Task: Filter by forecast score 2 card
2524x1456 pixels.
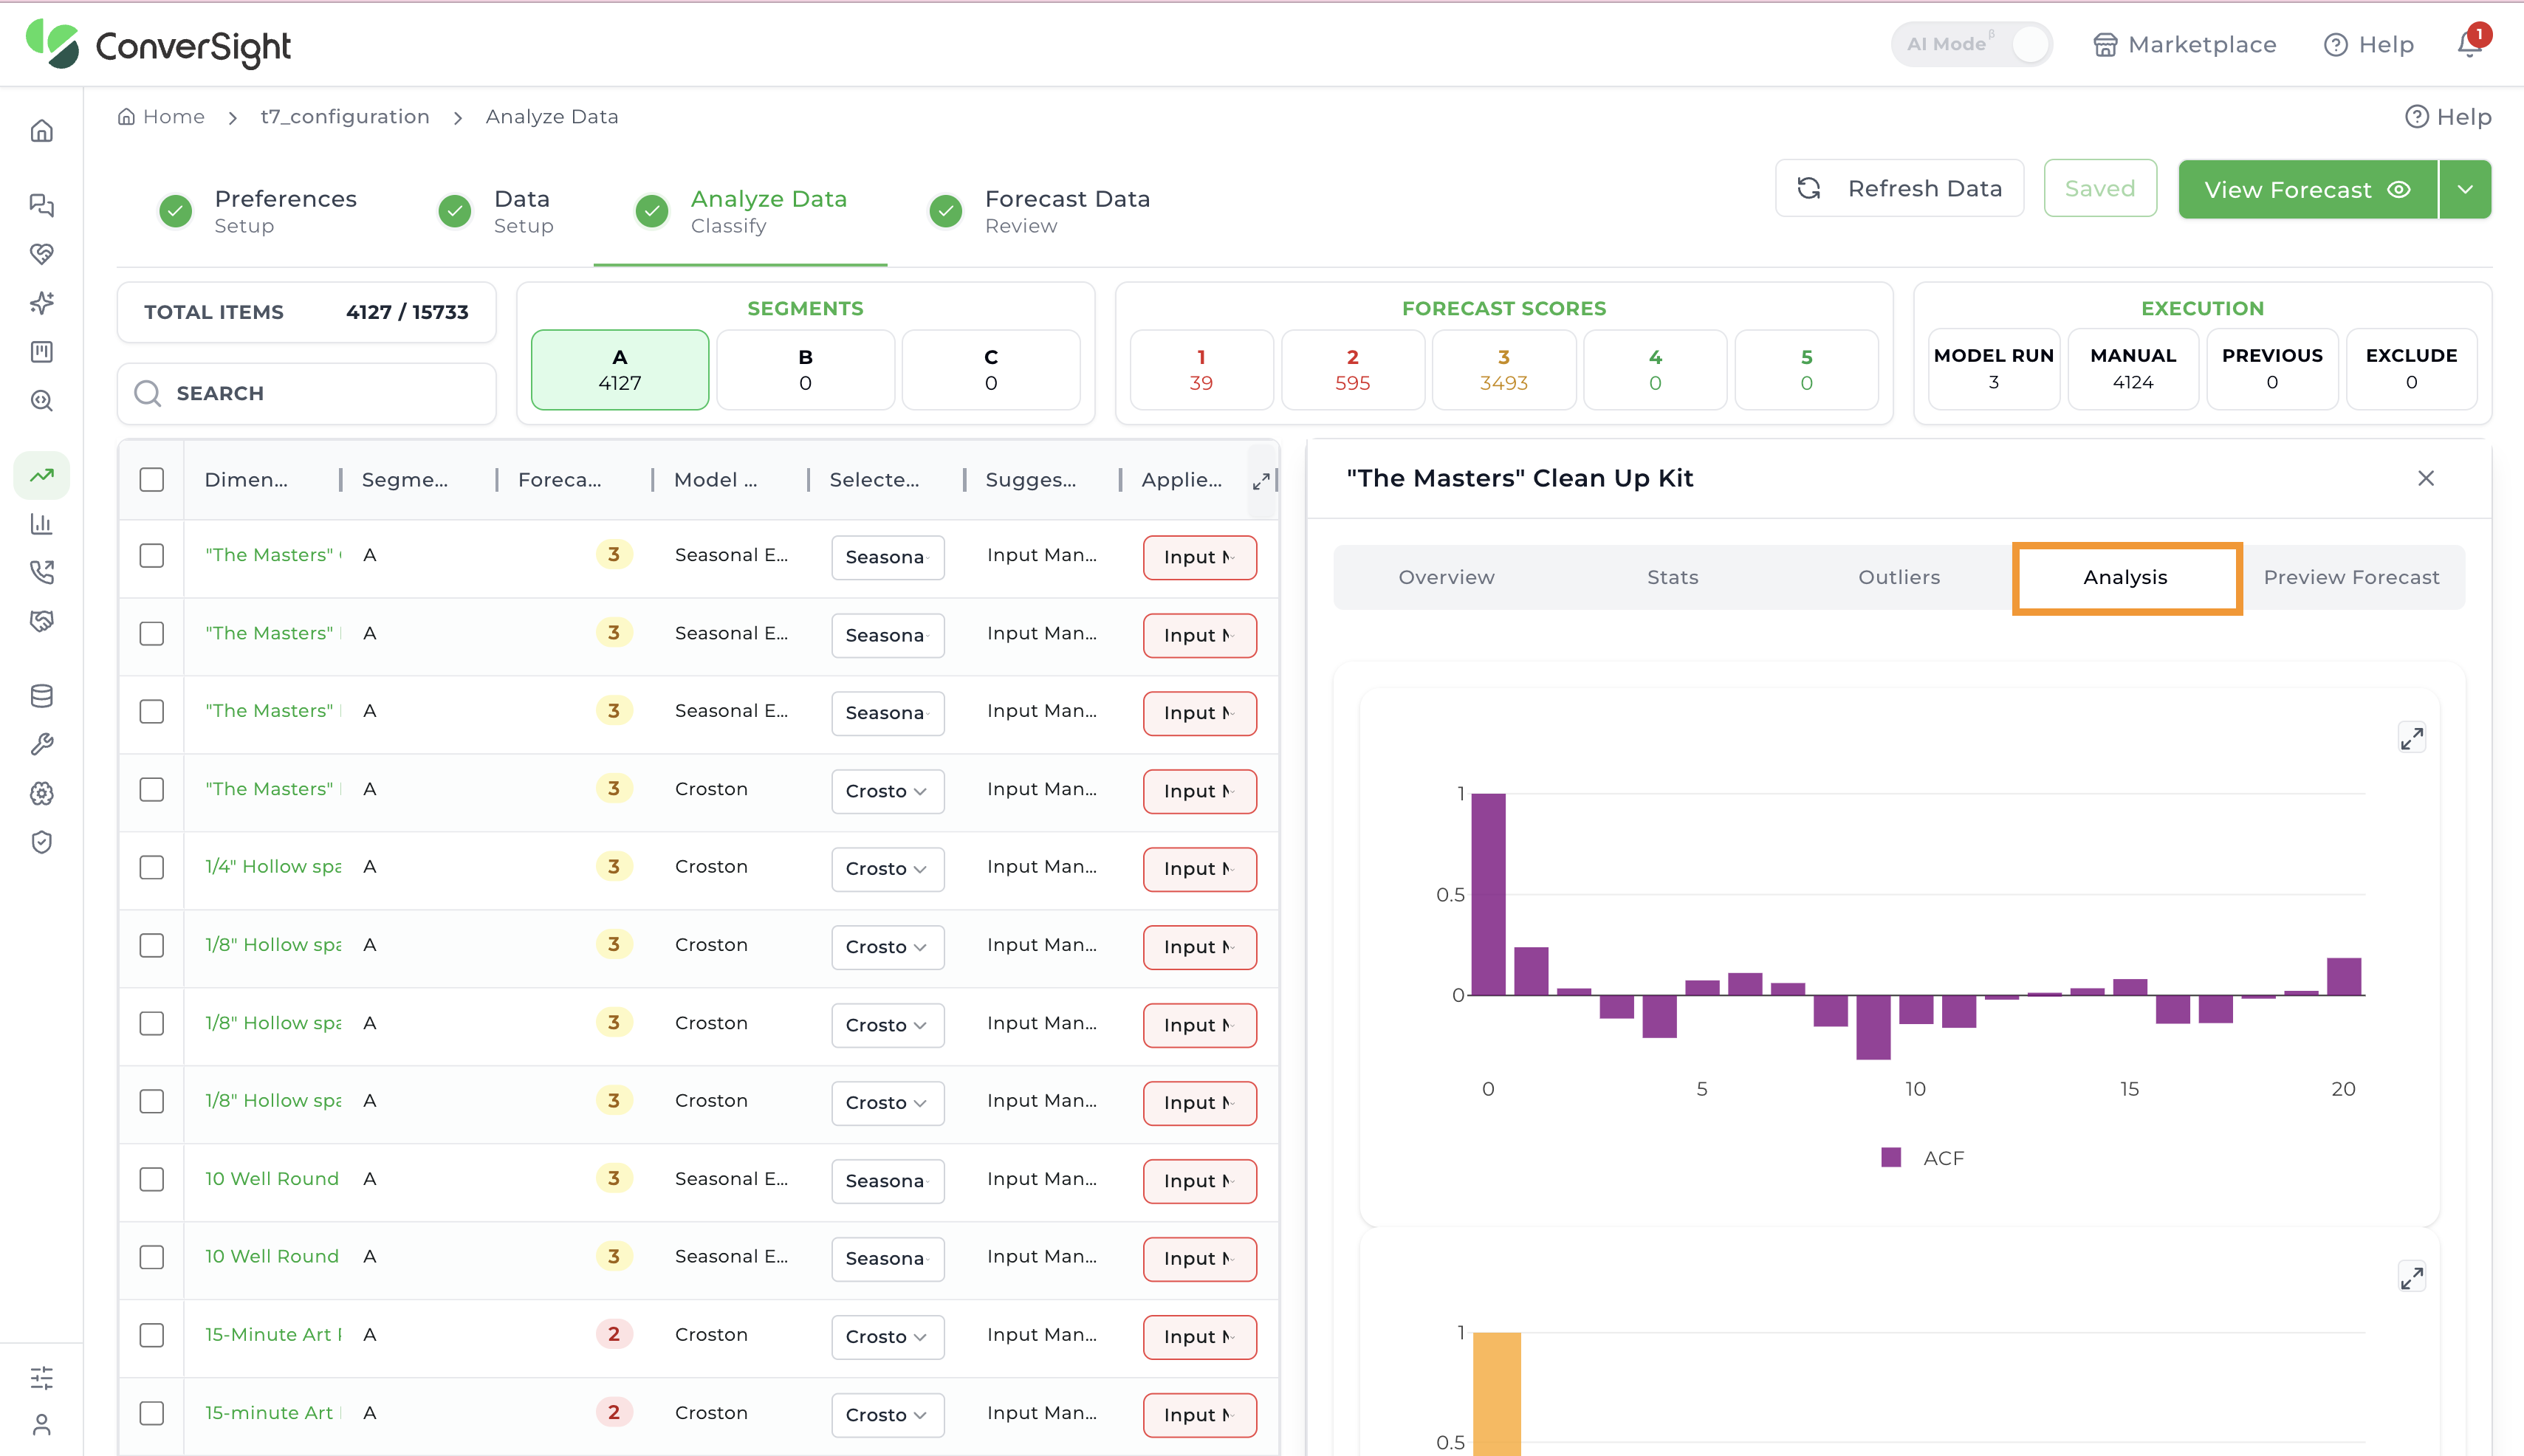Action: click(x=1352, y=370)
